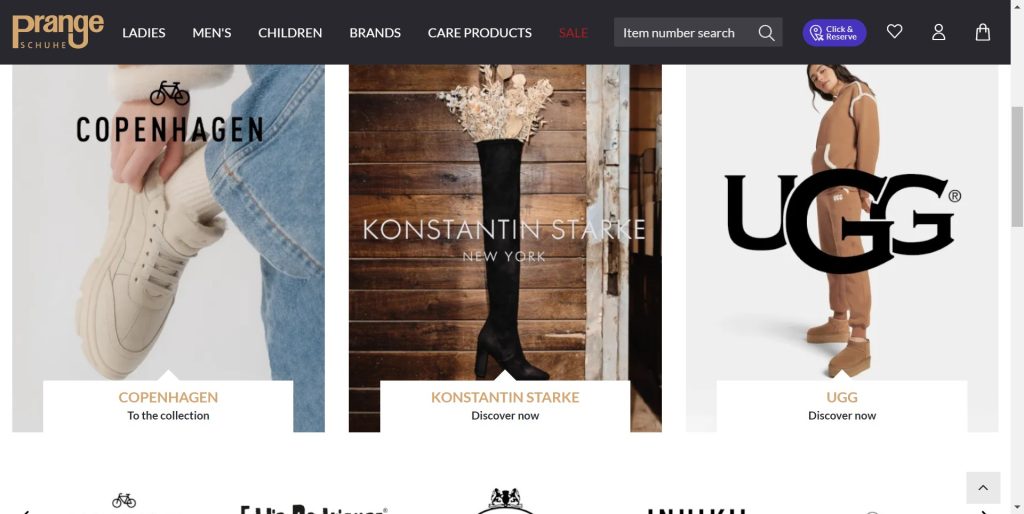The width and height of the screenshot is (1024, 514).
Task: Click the back-to-top arrow button
Action: click(983, 488)
